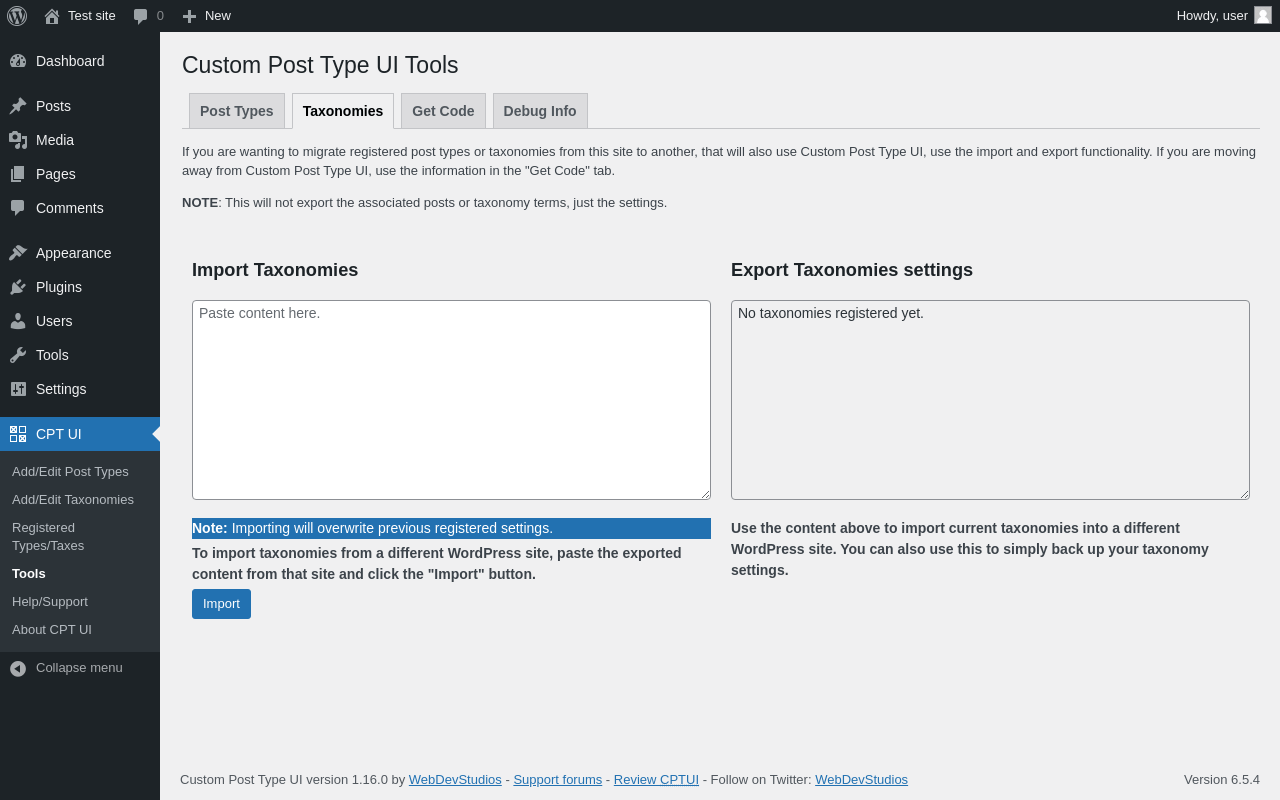Focus the Paste content here textarea

click(x=451, y=400)
